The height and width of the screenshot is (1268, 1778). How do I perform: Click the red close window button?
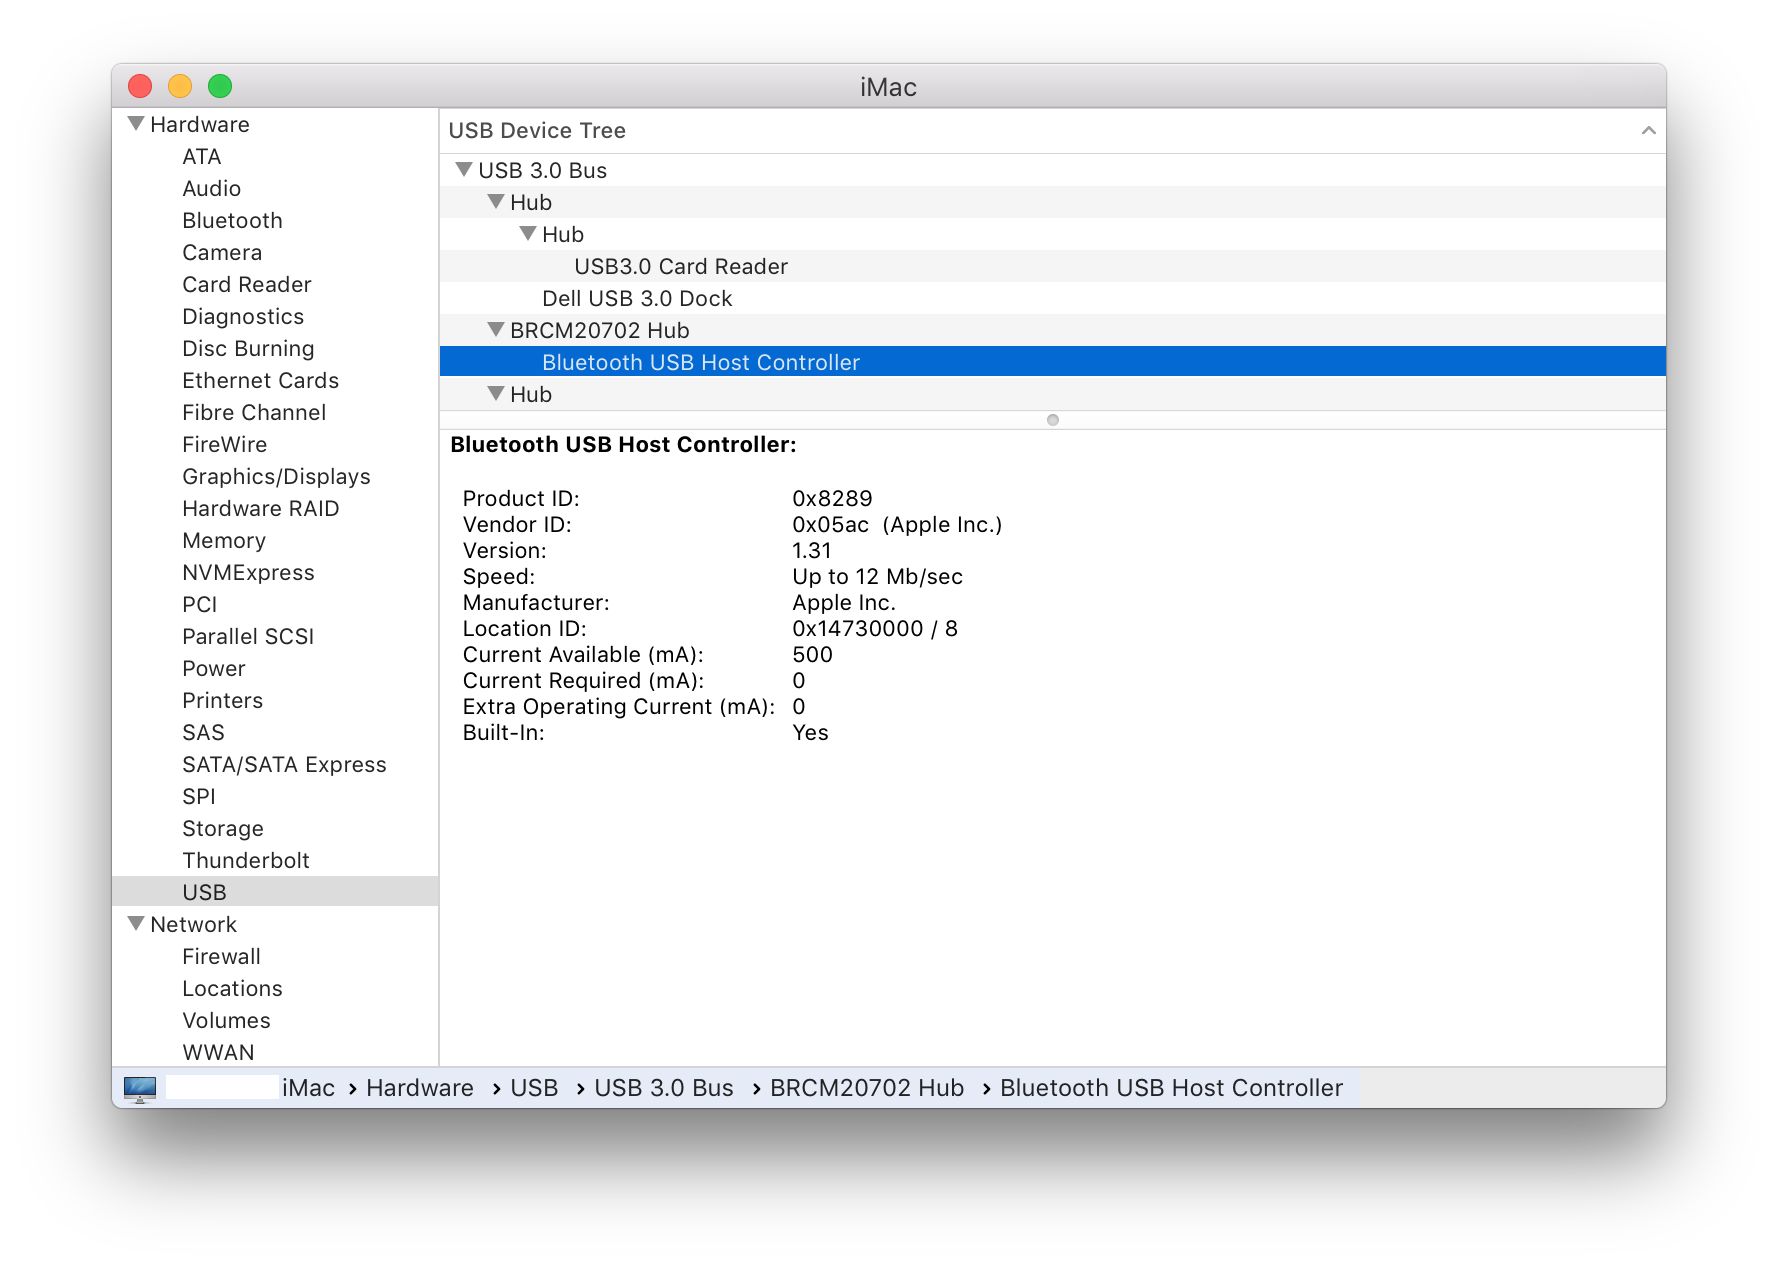(x=140, y=86)
